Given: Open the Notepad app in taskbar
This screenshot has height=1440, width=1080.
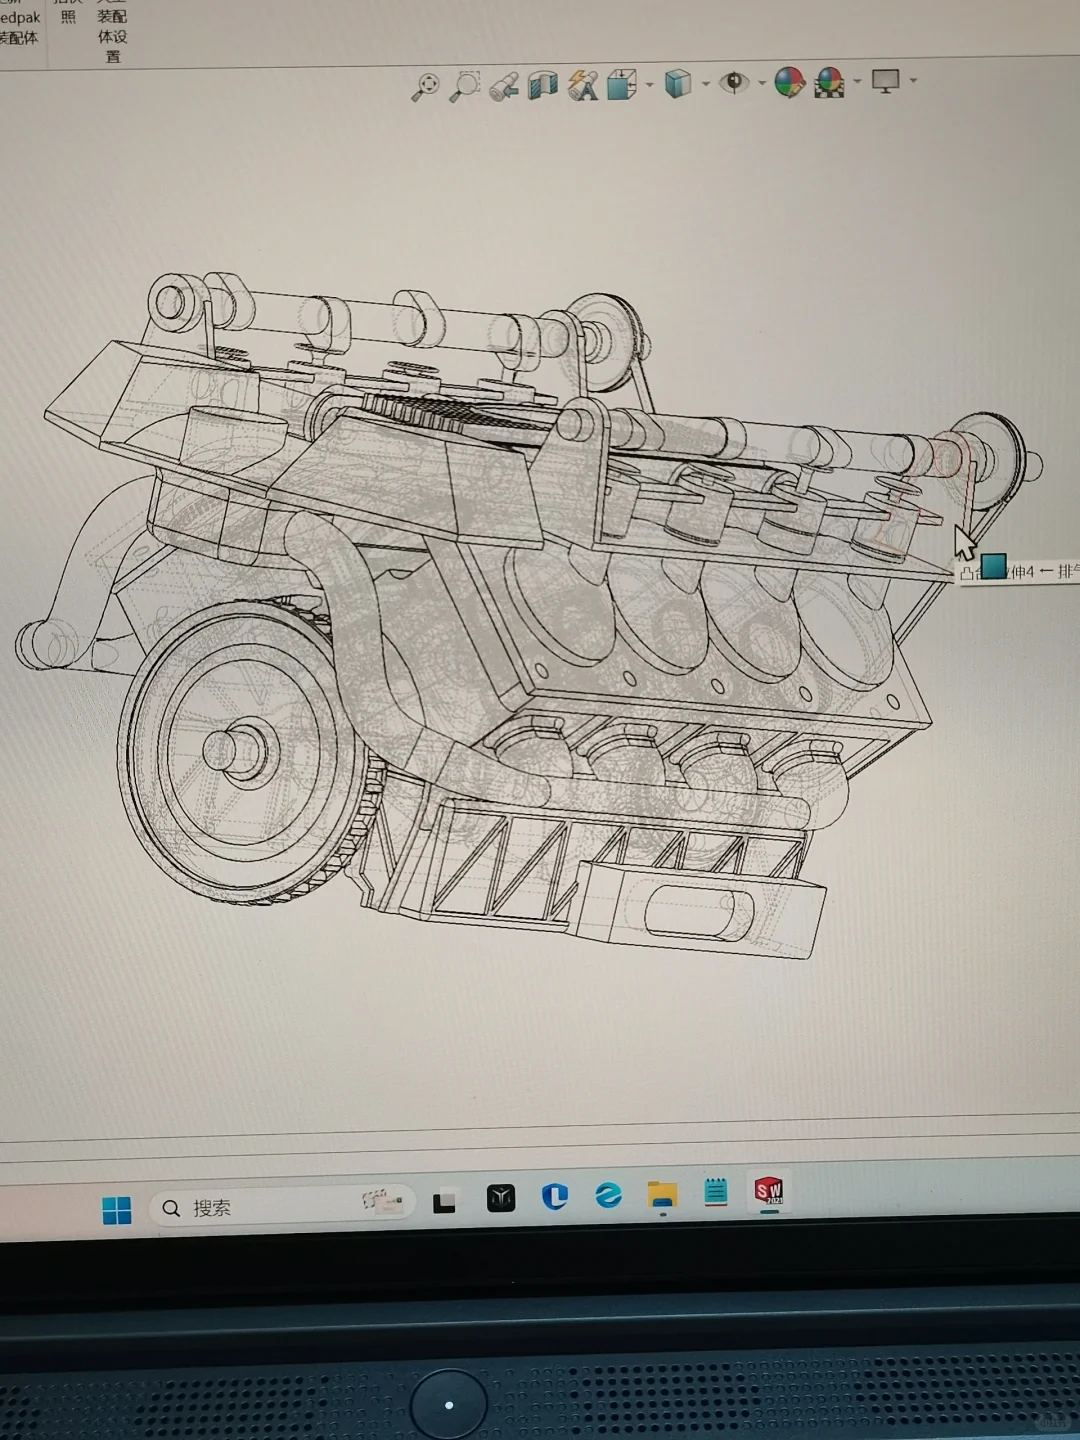Looking at the screenshot, I should tap(716, 1191).
